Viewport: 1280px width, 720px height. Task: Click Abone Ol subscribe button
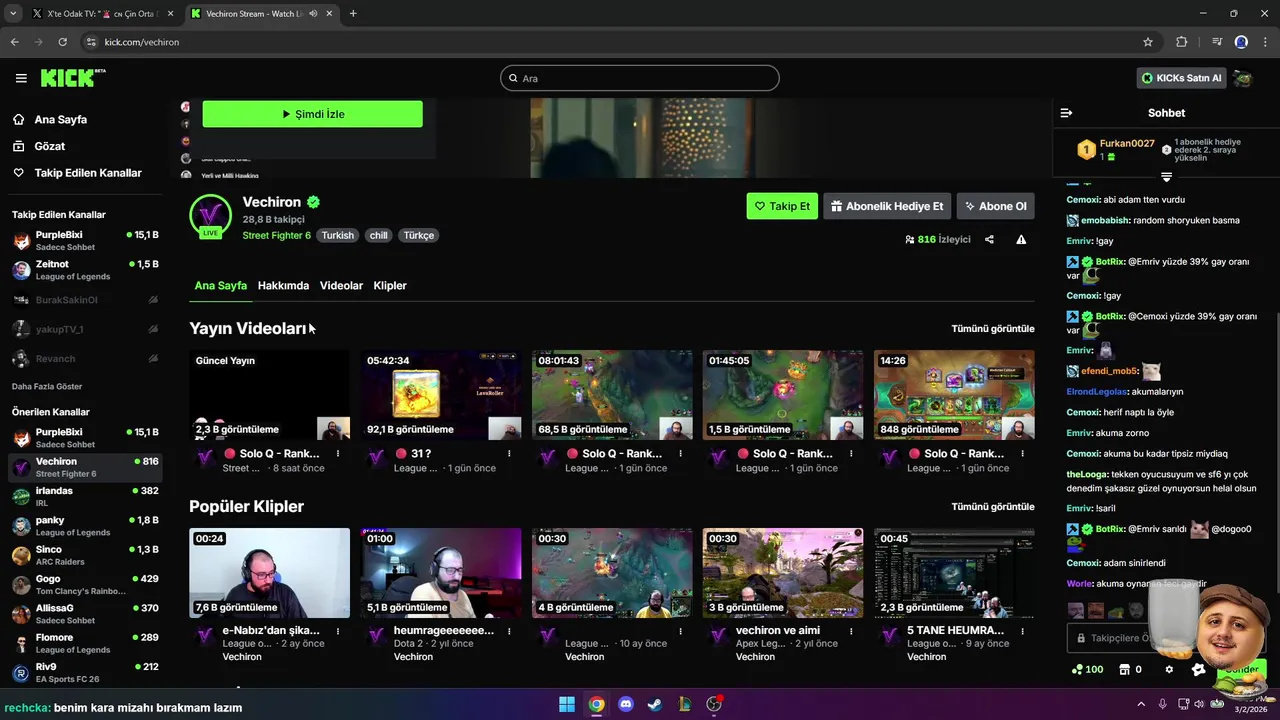[995, 206]
